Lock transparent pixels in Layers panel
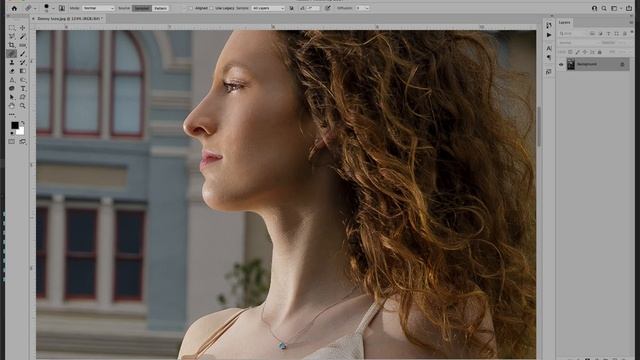 pyautogui.click(x=570, y=52)
